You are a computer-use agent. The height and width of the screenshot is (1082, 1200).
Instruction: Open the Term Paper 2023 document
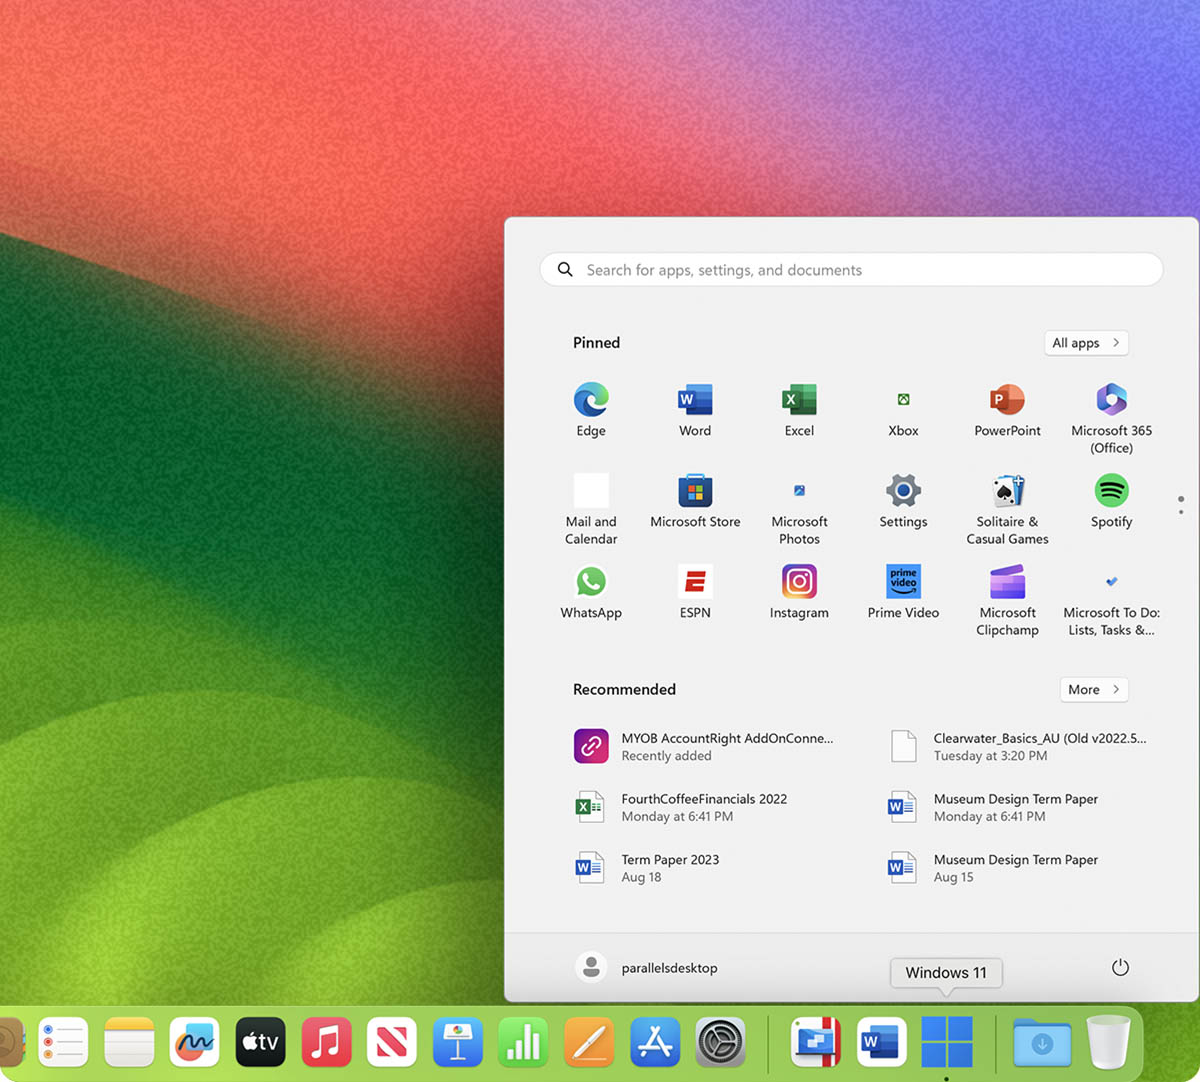670,867
